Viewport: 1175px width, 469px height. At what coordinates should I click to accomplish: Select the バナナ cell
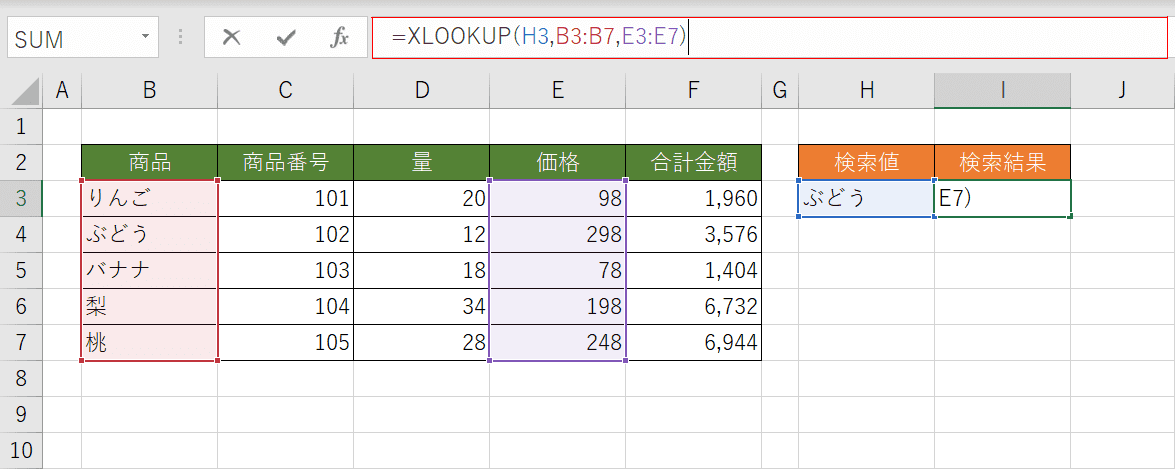click(150, 270)
